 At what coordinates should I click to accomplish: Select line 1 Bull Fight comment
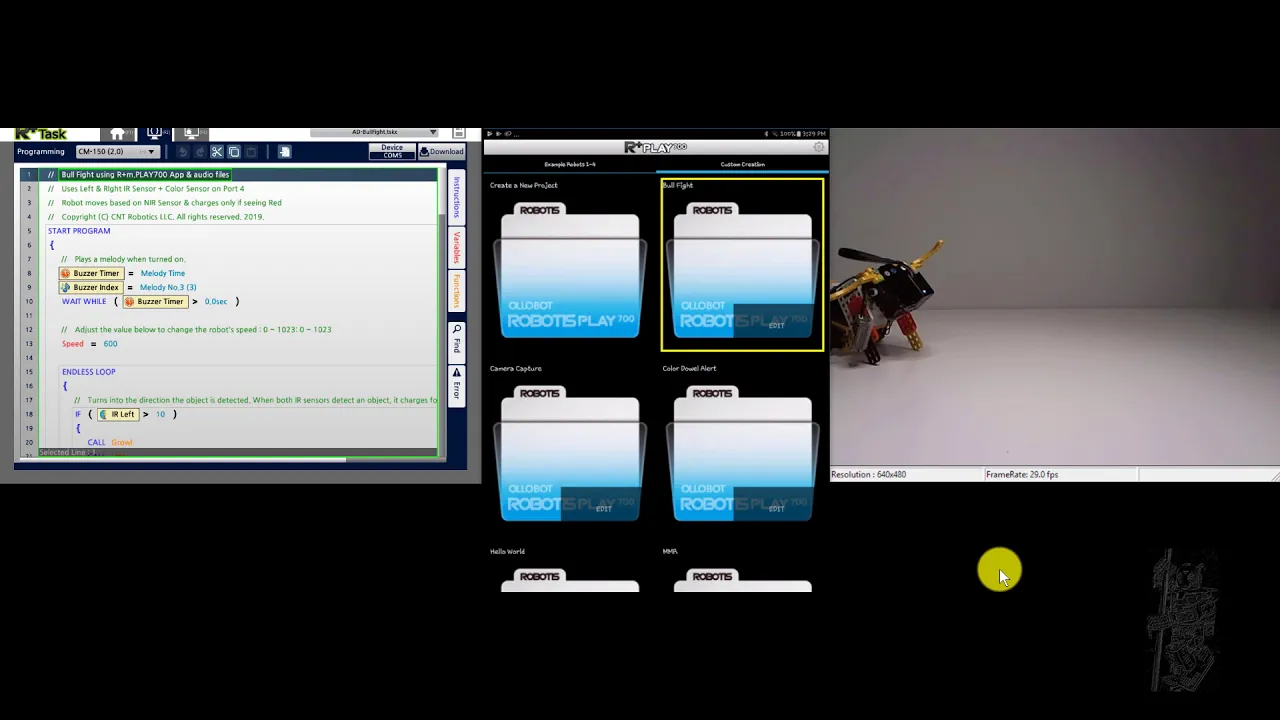pos(145,174)
